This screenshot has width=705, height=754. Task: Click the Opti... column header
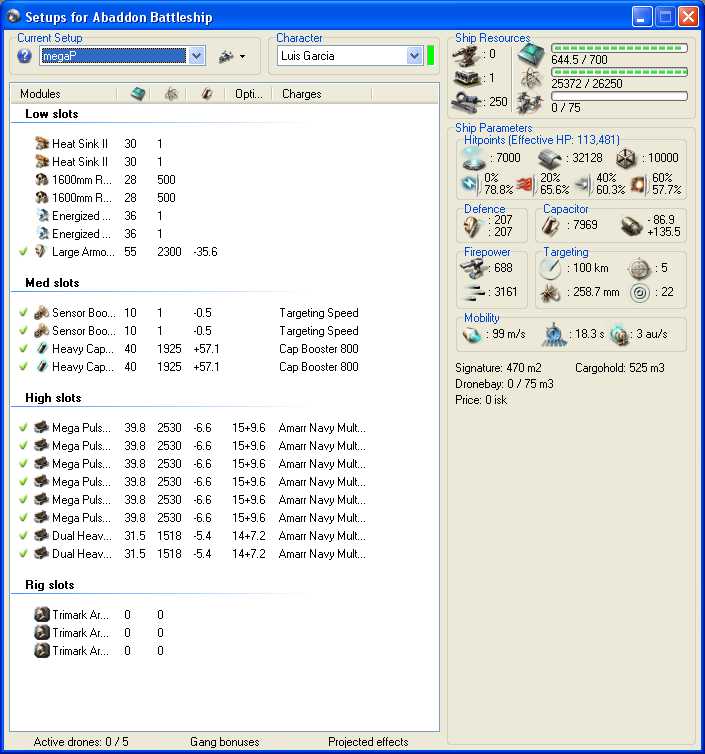(249, 94)
